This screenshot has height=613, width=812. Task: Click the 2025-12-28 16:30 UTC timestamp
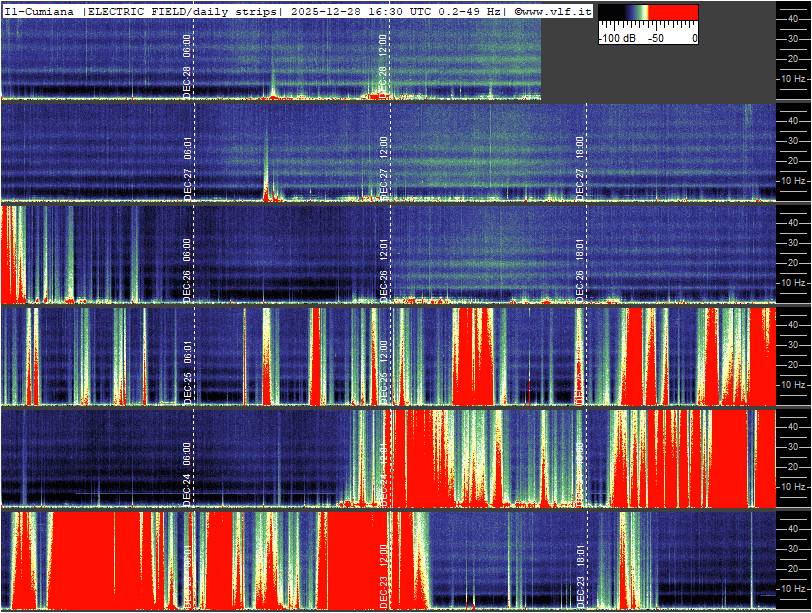[x=382, y=10]
